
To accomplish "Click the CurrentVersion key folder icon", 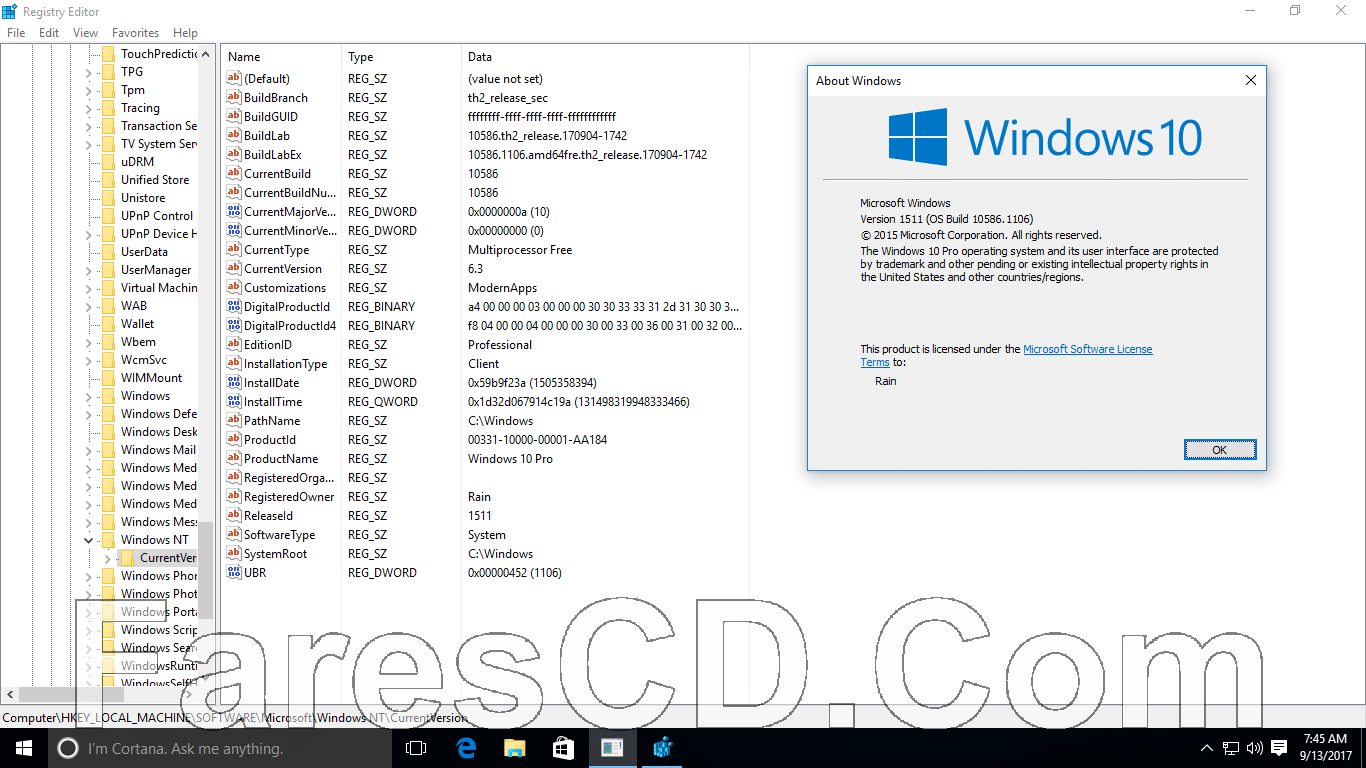I will point(127,558).
